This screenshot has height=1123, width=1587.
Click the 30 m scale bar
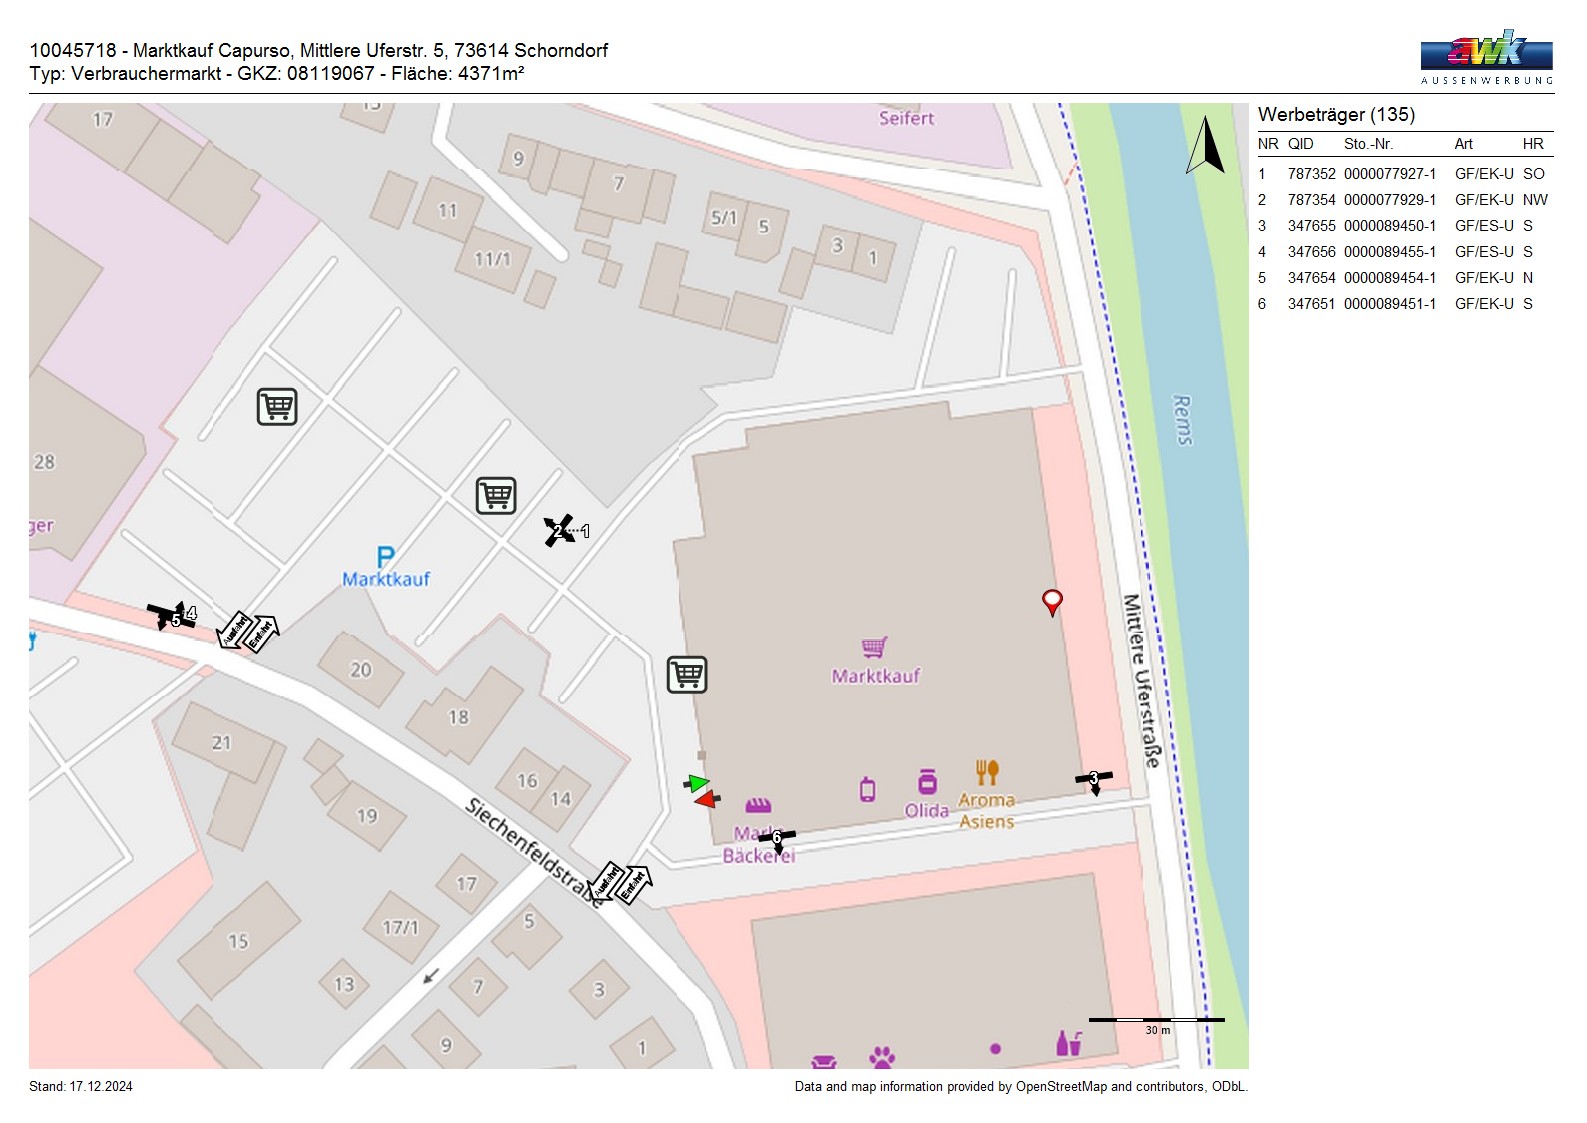click(x=1156, y=1021)
